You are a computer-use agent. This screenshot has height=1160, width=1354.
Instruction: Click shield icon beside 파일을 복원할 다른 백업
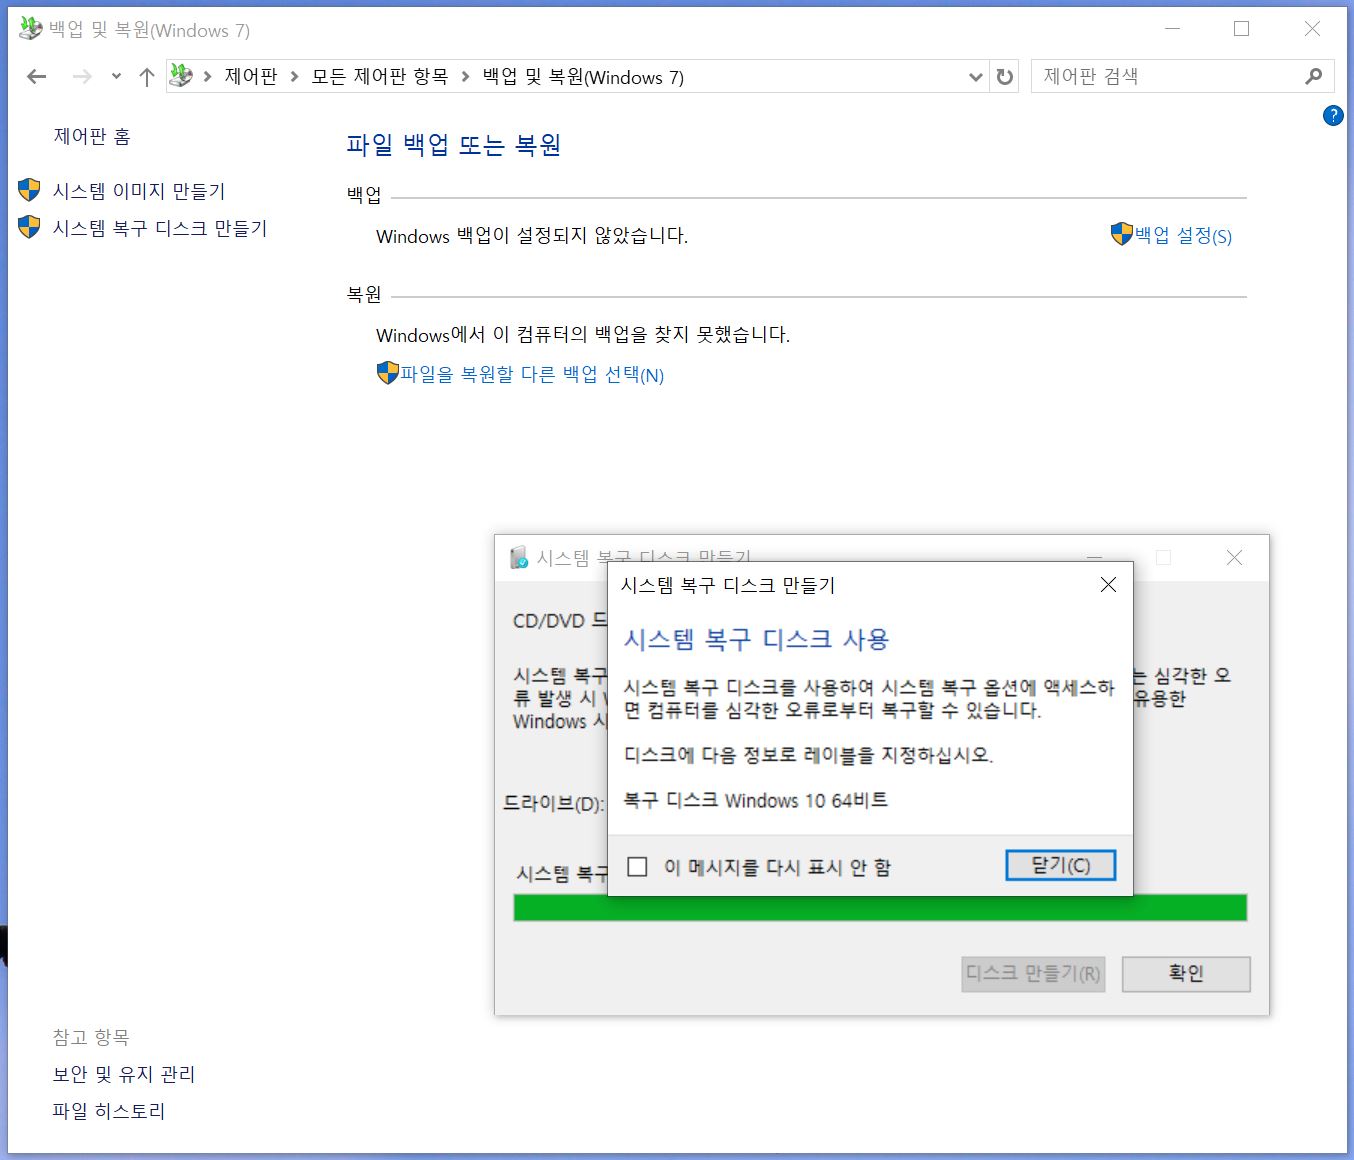pyautogui.click(x=388, y=373)
